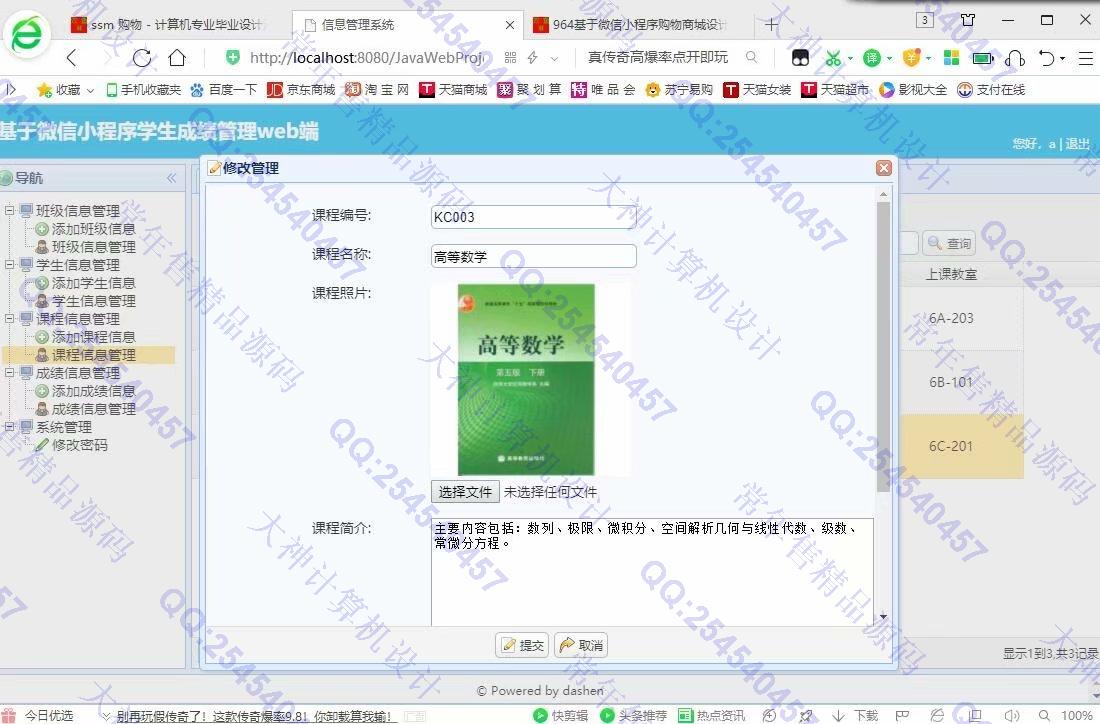Cancel the edit with 取消 button
This screenshot has height=724, width=1100.
click(581, 645)
